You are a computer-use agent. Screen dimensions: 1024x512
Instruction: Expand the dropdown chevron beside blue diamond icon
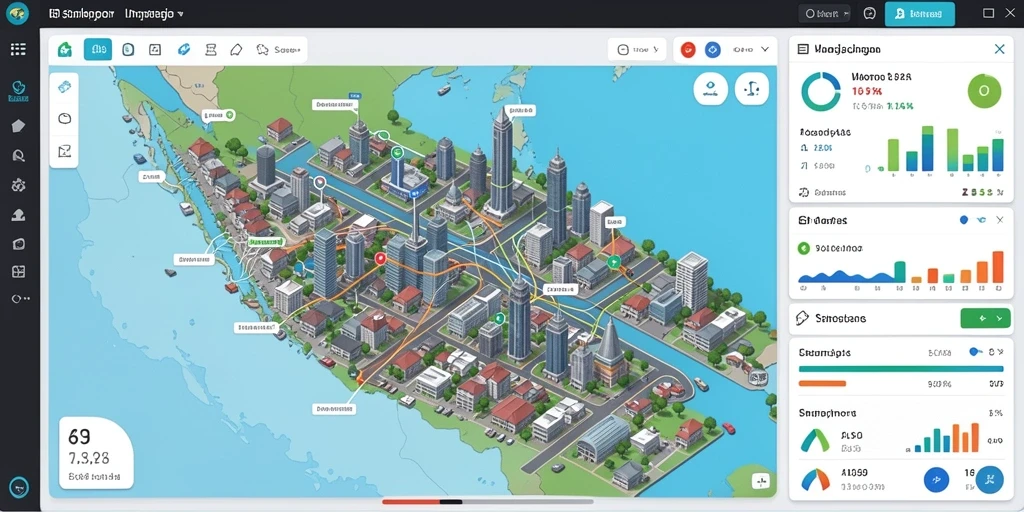pos(765,50)
